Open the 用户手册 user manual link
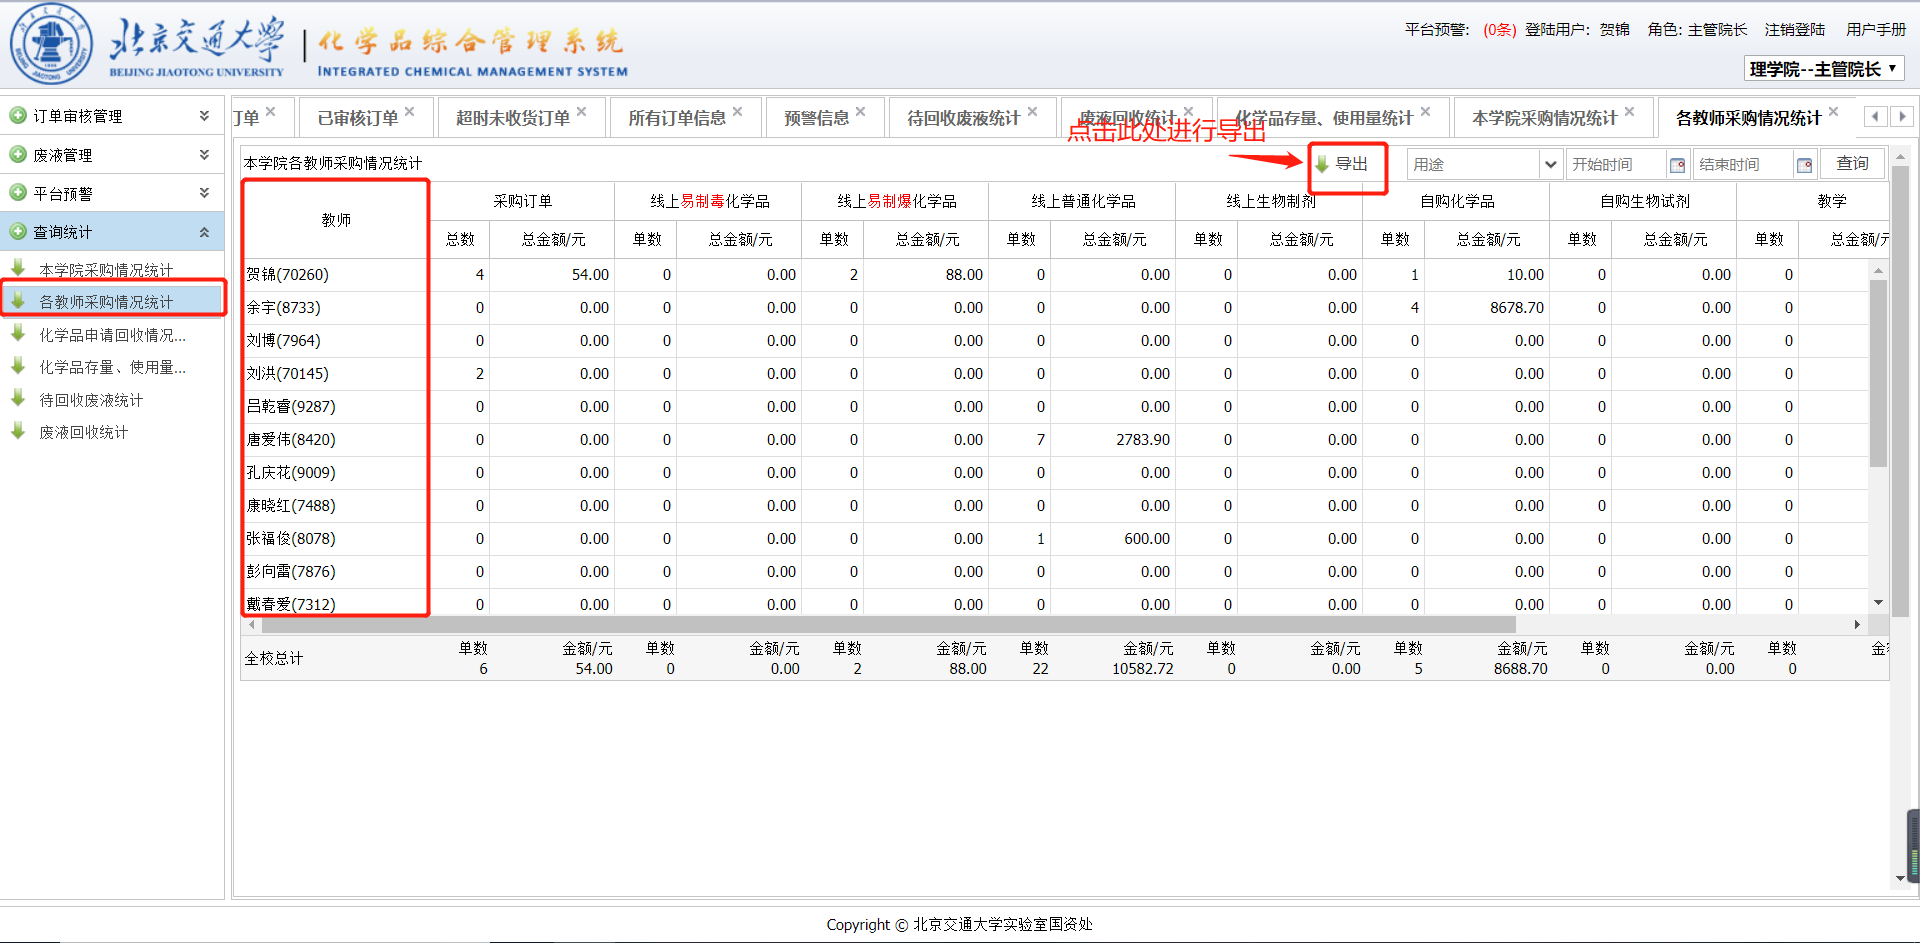Screen dimensions: 1920x943 1875,30
